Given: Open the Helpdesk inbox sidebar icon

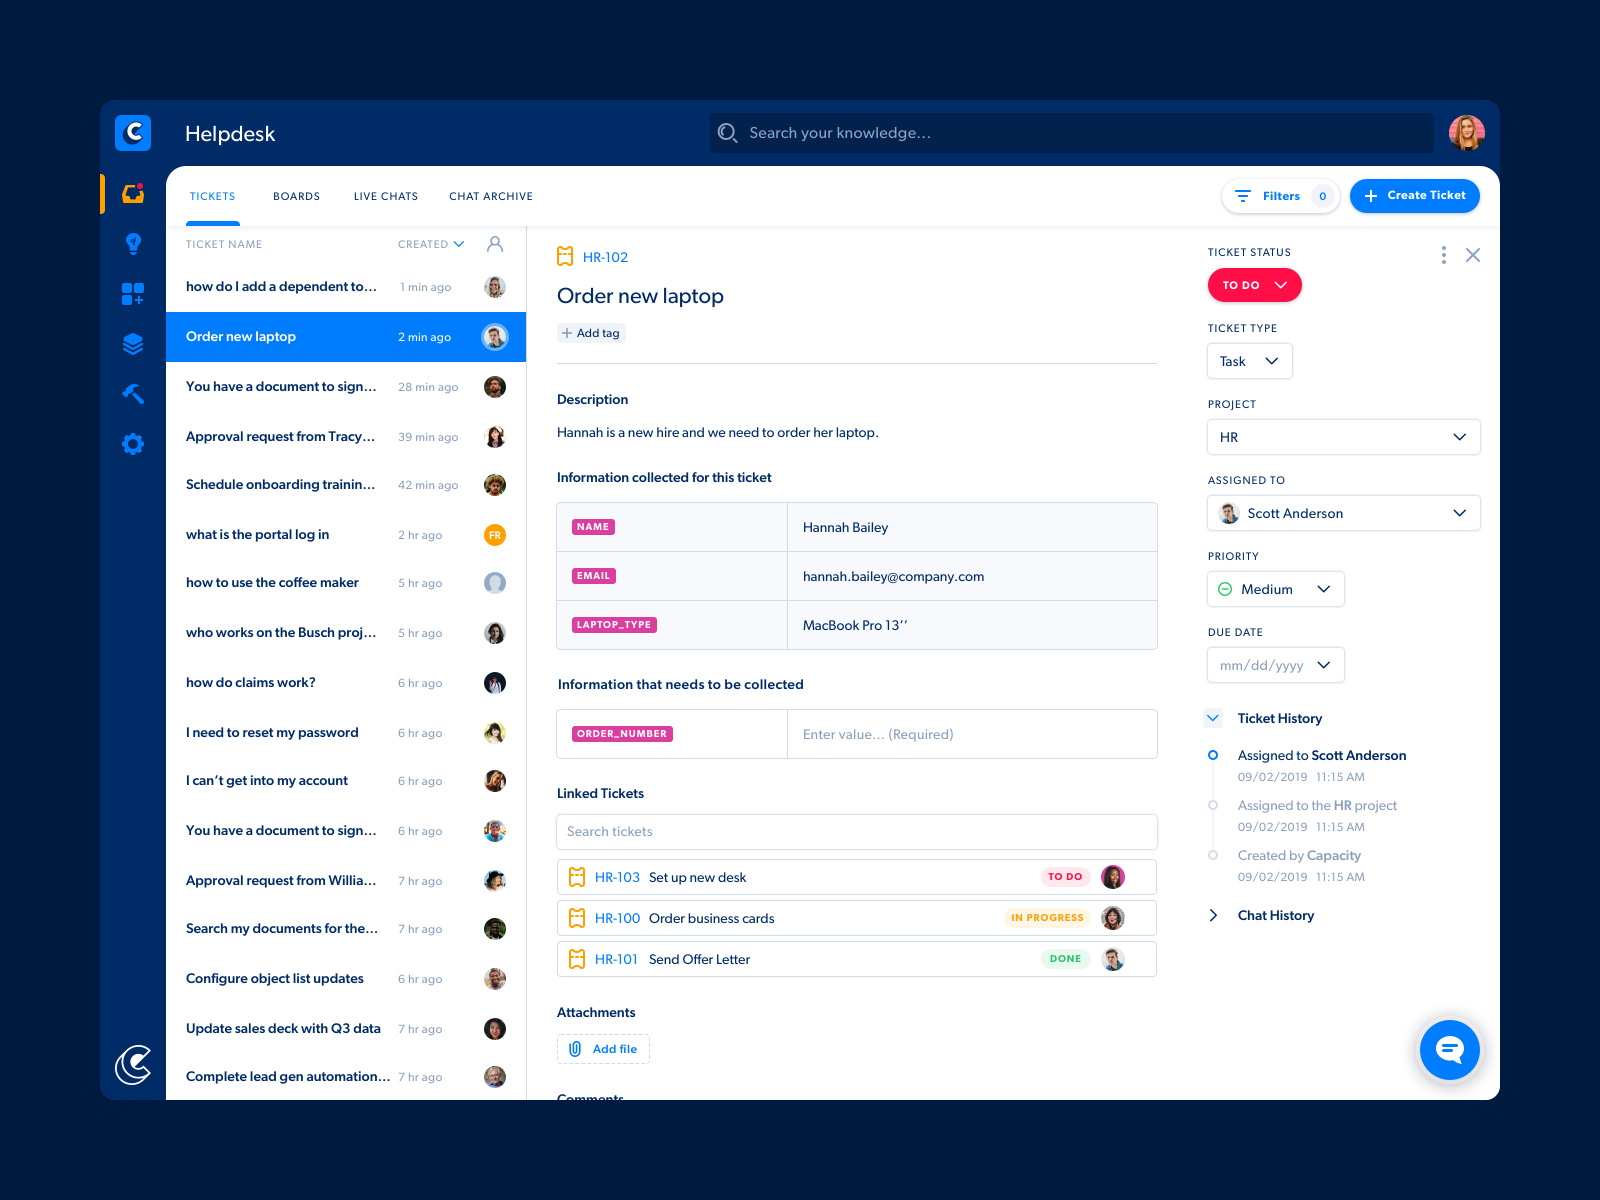Looking at the screenshot, I should click(133, 194).
